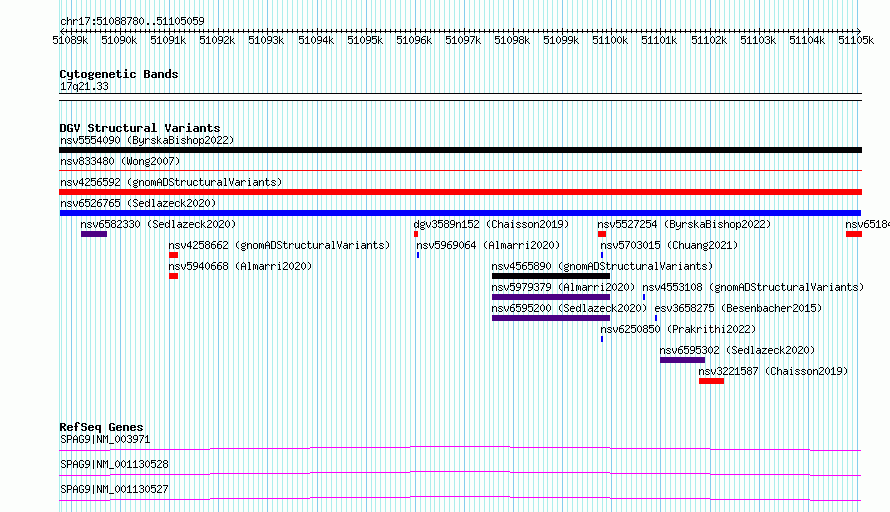This screenshot has width=890, height=512.
Task: Click the 51103k ruler position
Action: click(758, 40)
